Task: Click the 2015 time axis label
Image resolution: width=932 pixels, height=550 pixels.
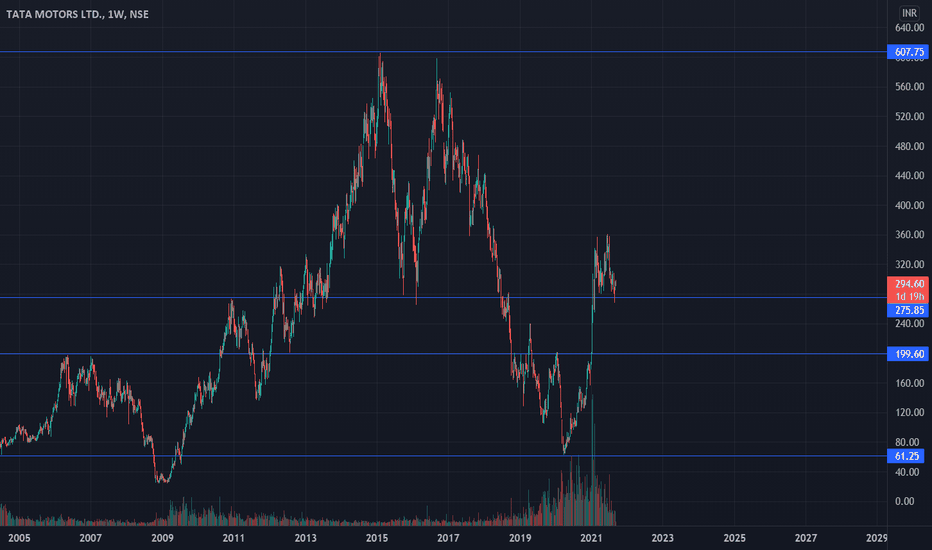Action: (377, 538)
